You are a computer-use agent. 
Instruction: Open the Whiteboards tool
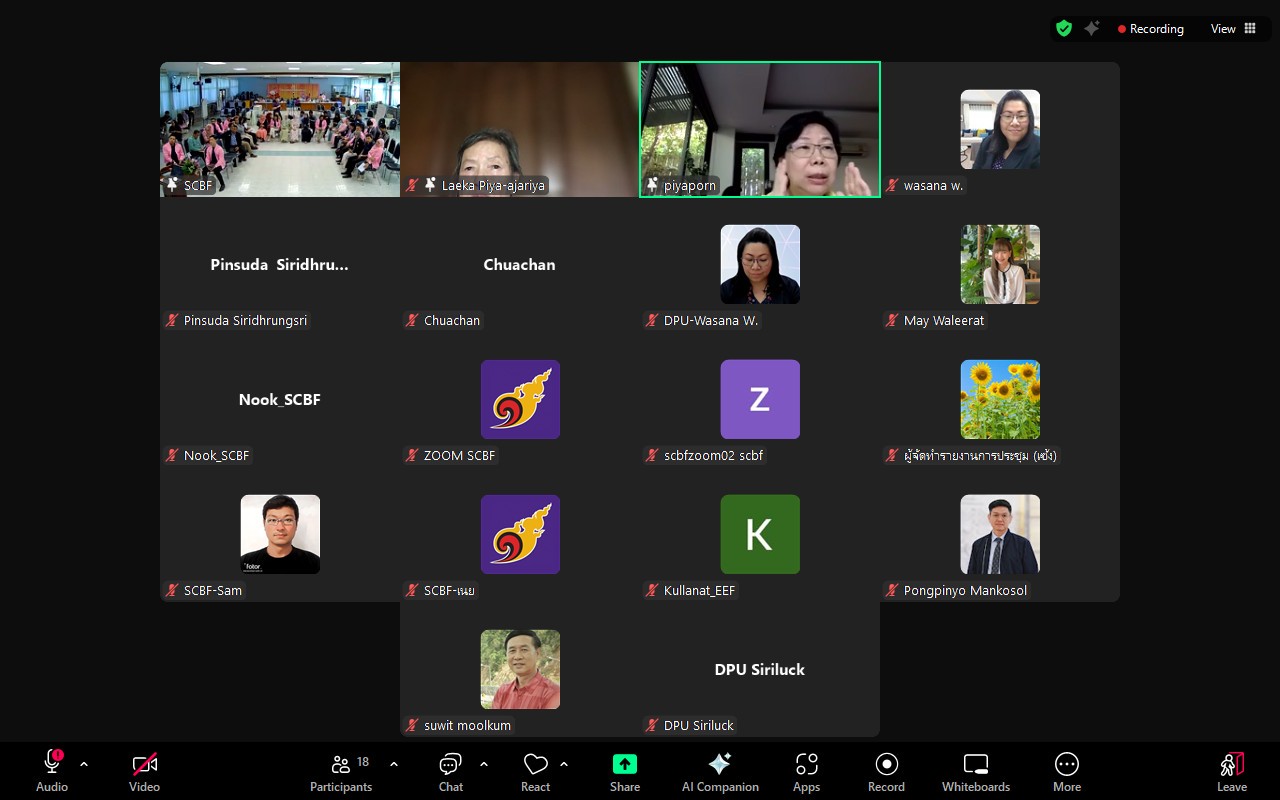(975, 771)
